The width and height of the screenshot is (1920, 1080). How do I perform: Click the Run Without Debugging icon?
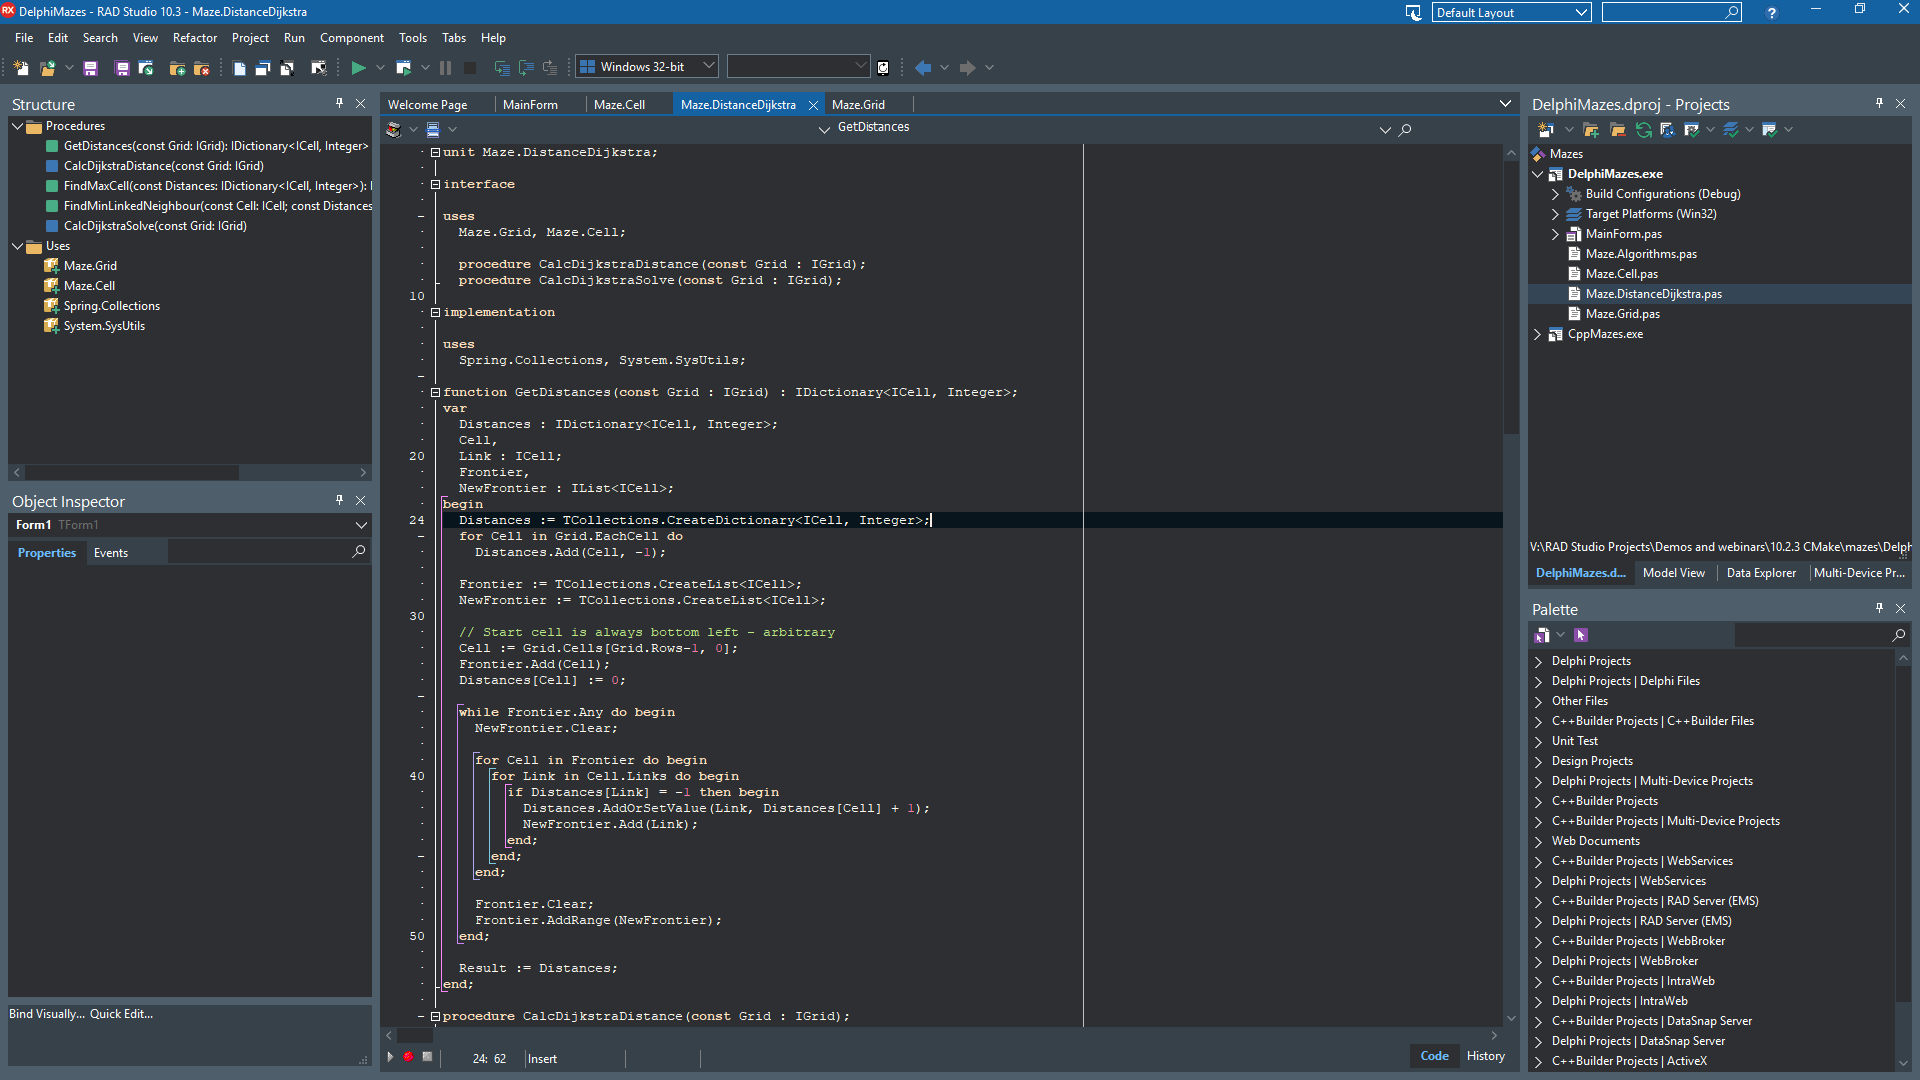(x=404, y=68)
